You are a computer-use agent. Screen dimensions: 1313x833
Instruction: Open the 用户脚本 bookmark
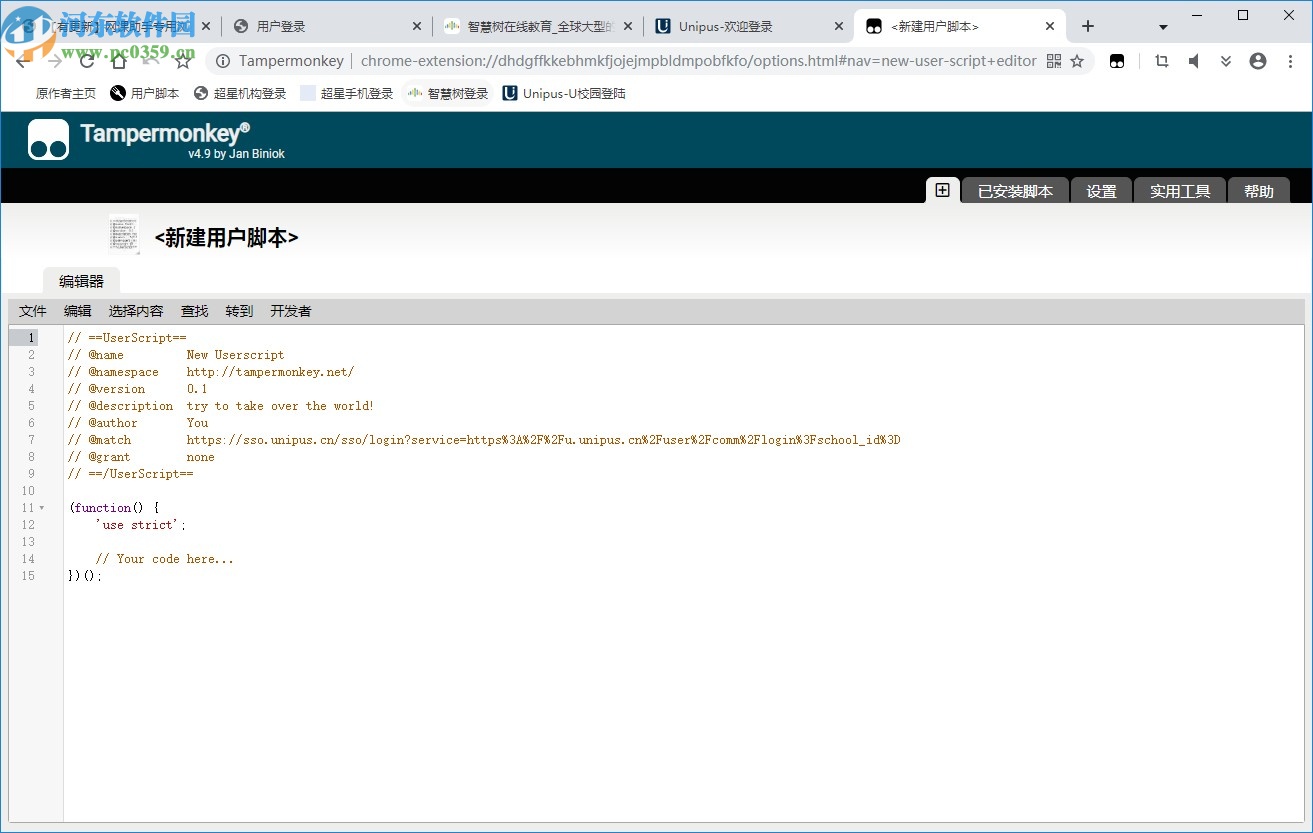point(145,93)
